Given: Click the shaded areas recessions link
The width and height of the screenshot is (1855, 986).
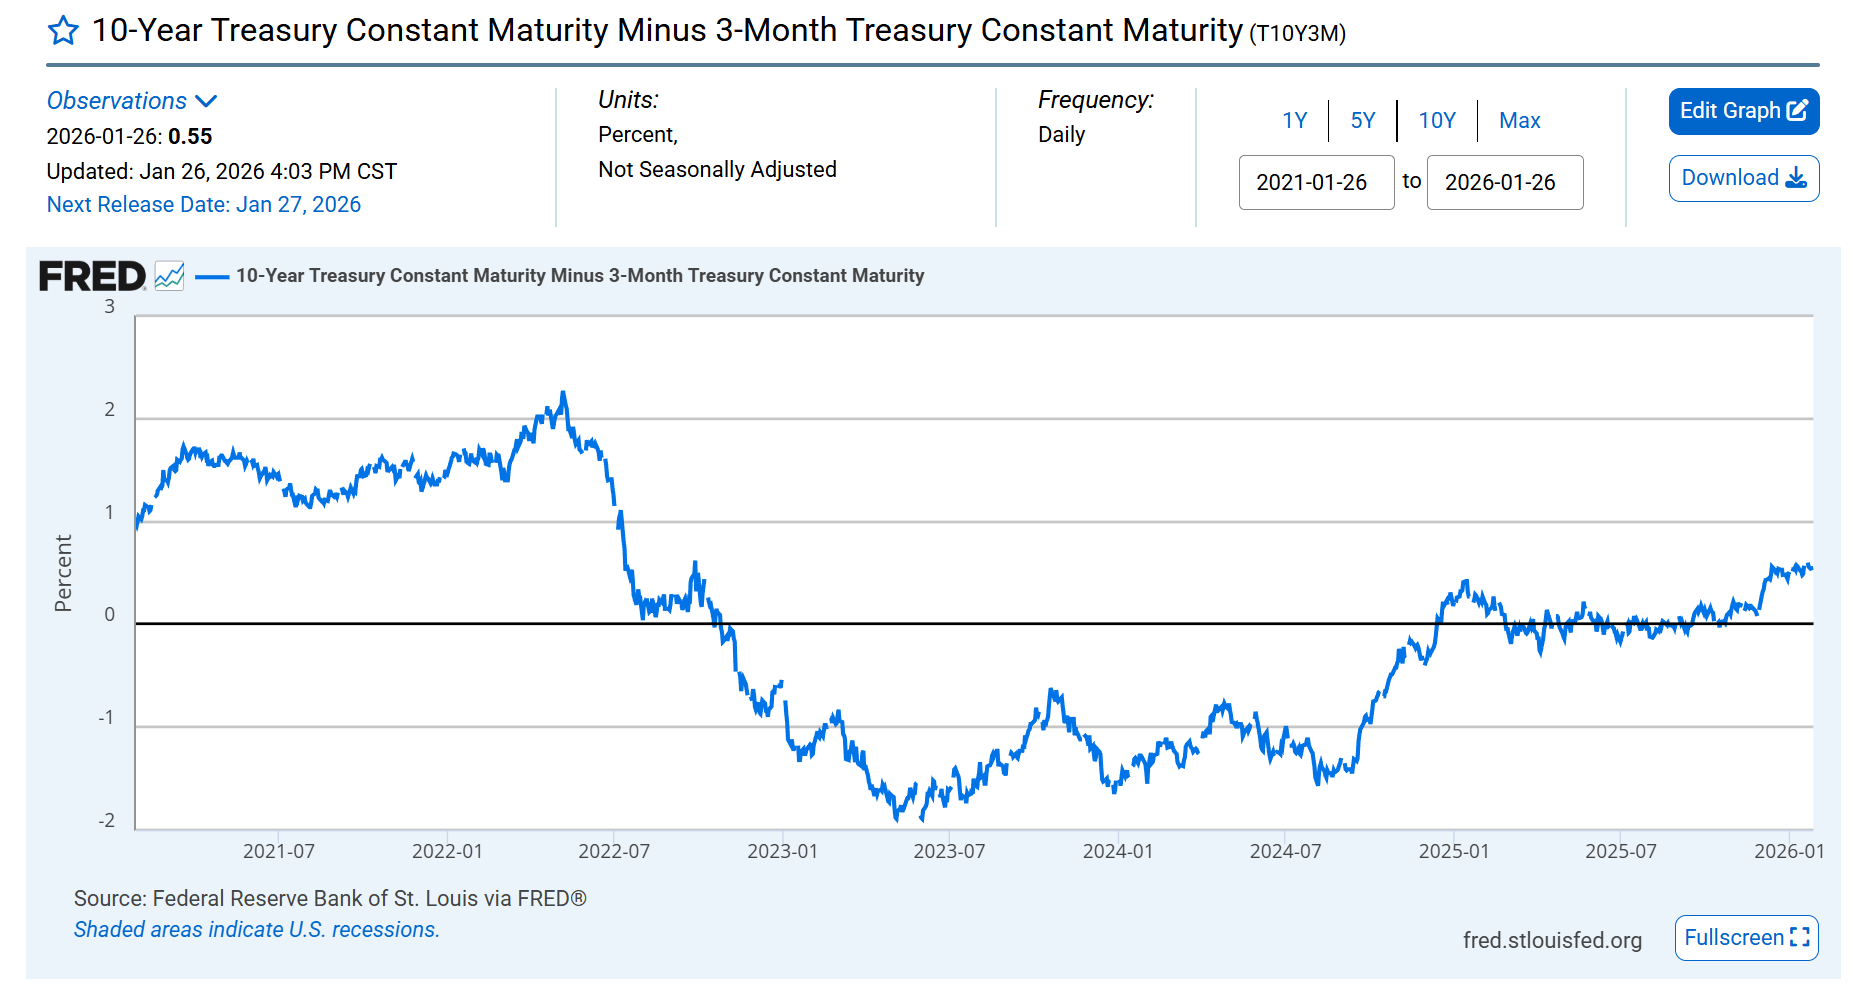Looking at the screenshot, I should (256, 929).
